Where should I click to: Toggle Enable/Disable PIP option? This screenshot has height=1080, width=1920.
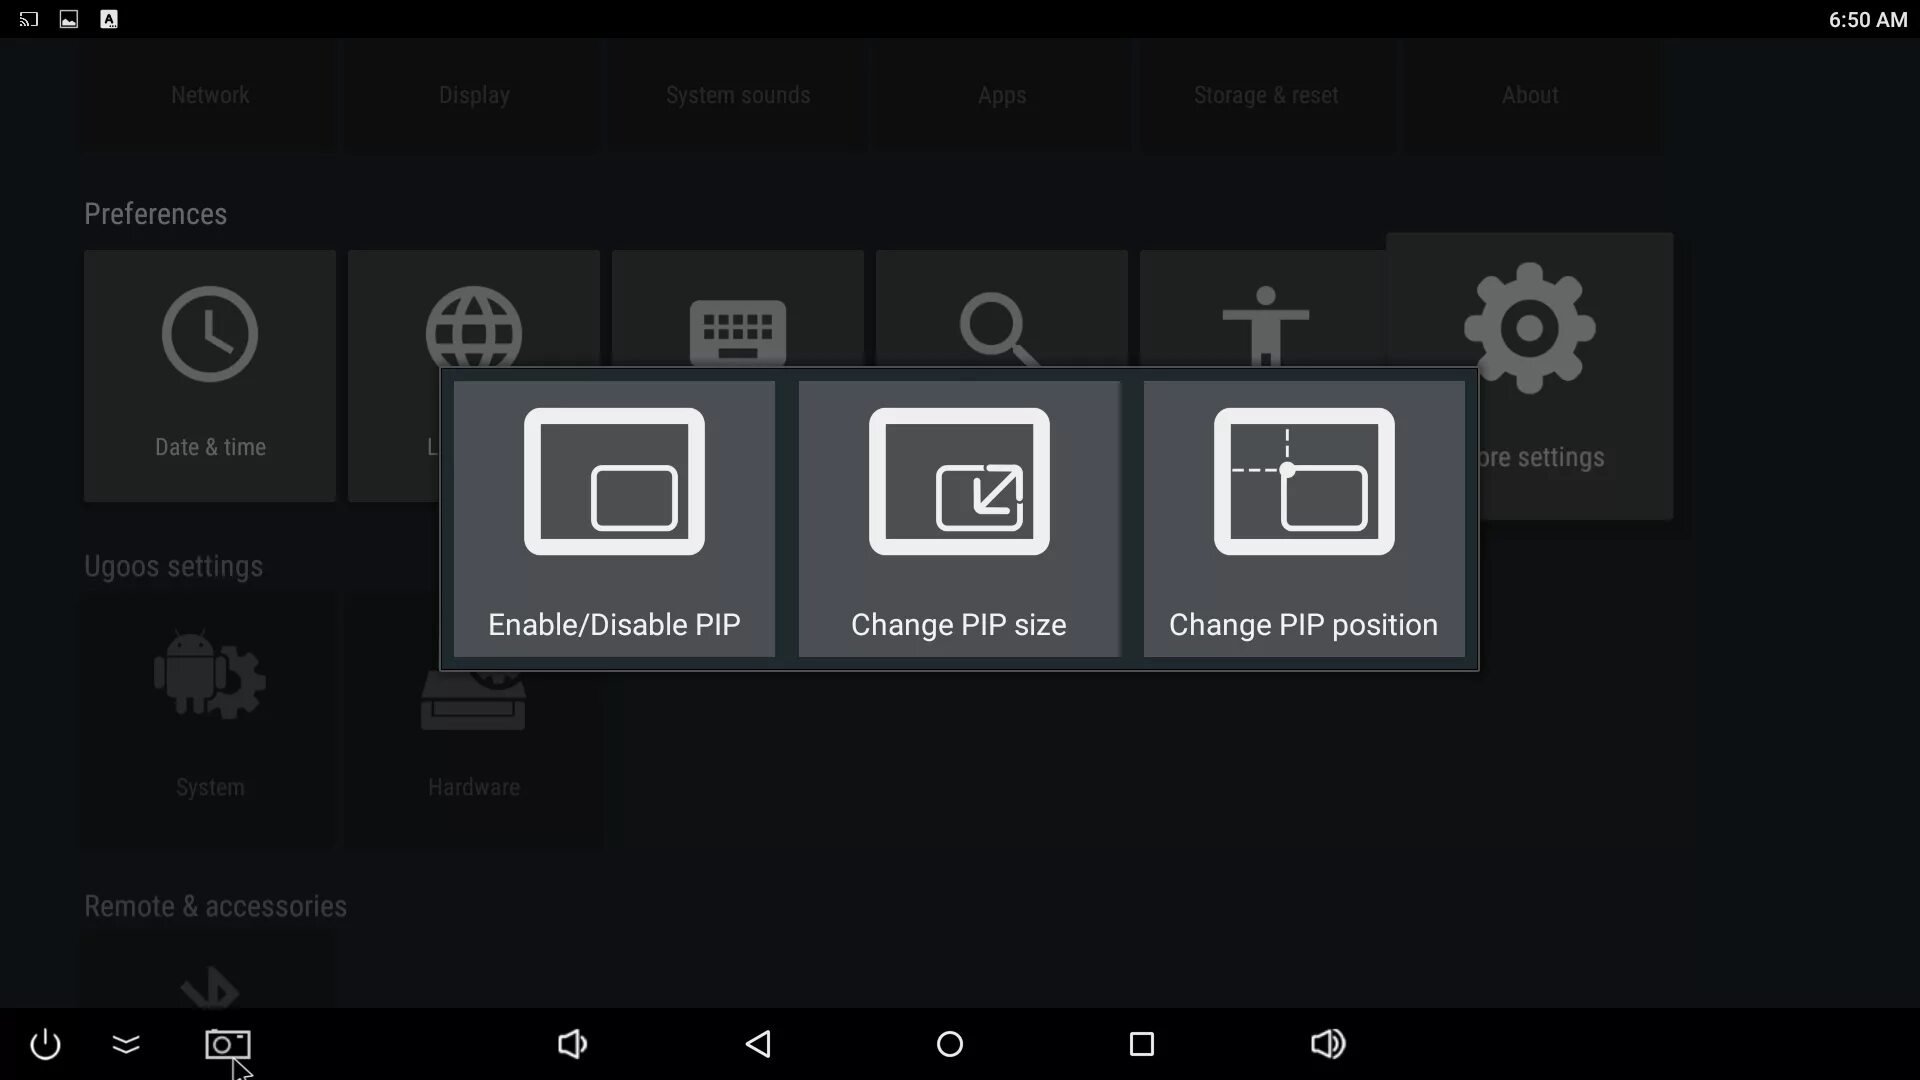[614, 518]
